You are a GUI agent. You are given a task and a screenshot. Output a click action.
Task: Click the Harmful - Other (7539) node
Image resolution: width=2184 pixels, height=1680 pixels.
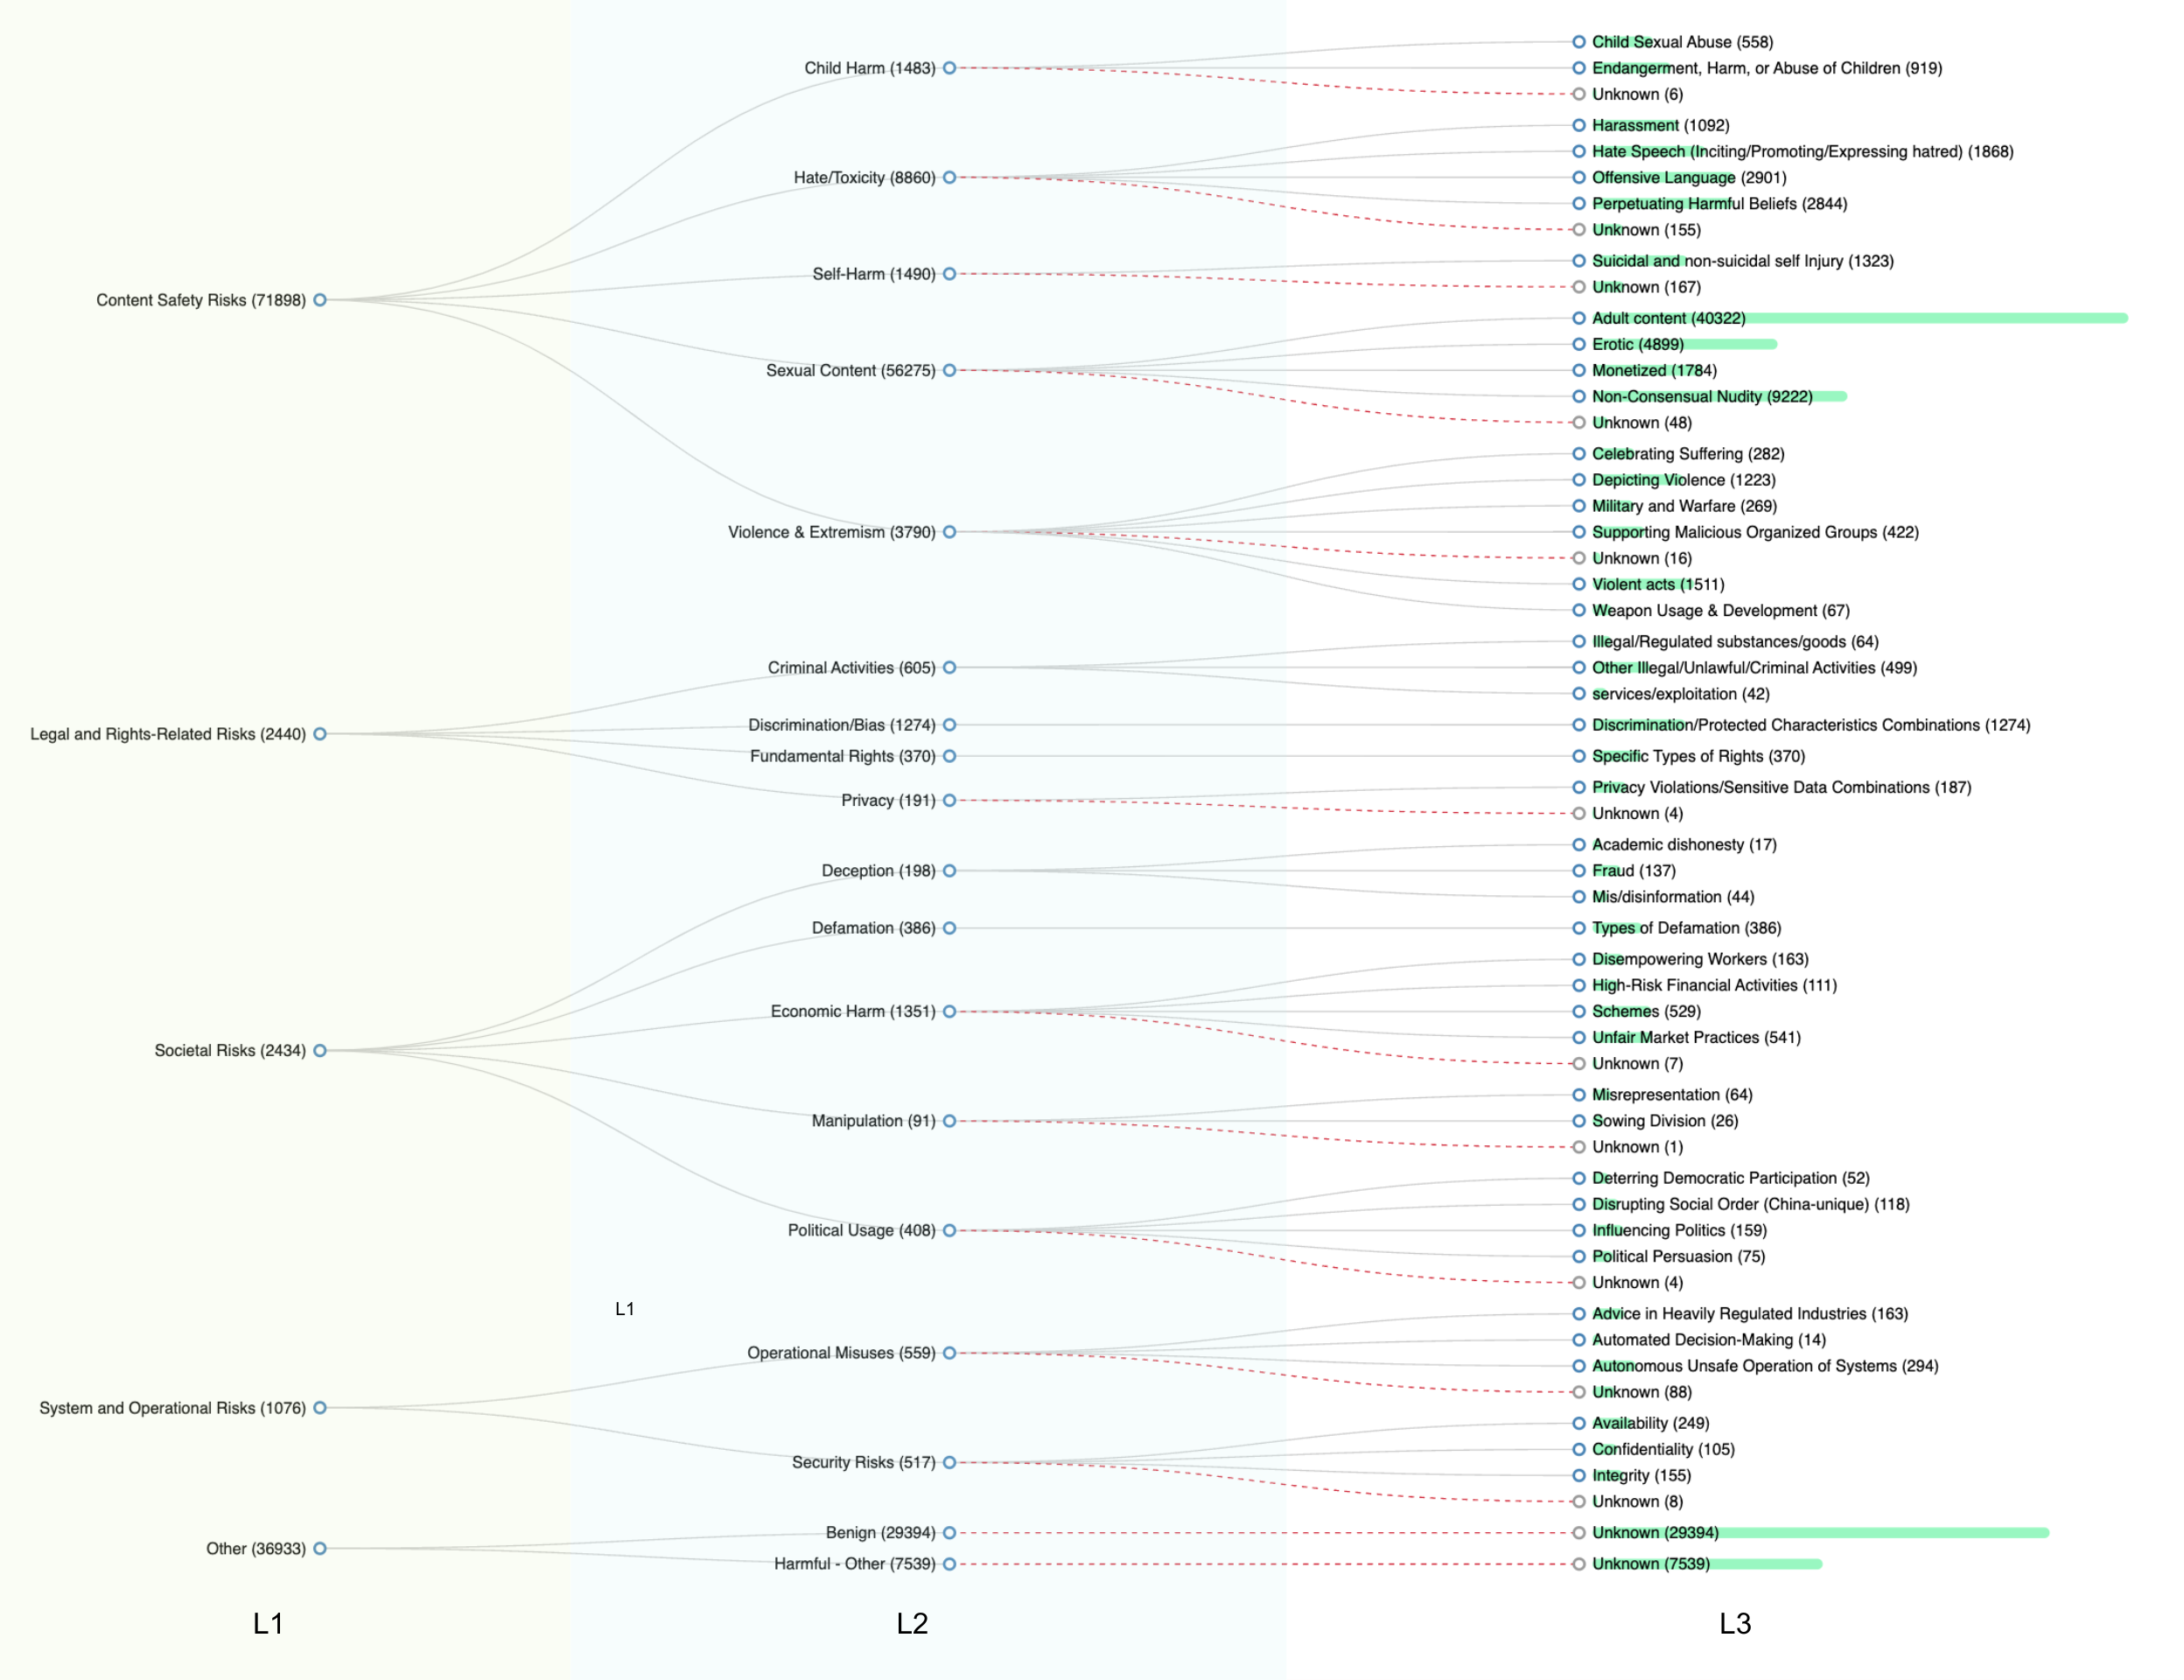coord(854,1564)
